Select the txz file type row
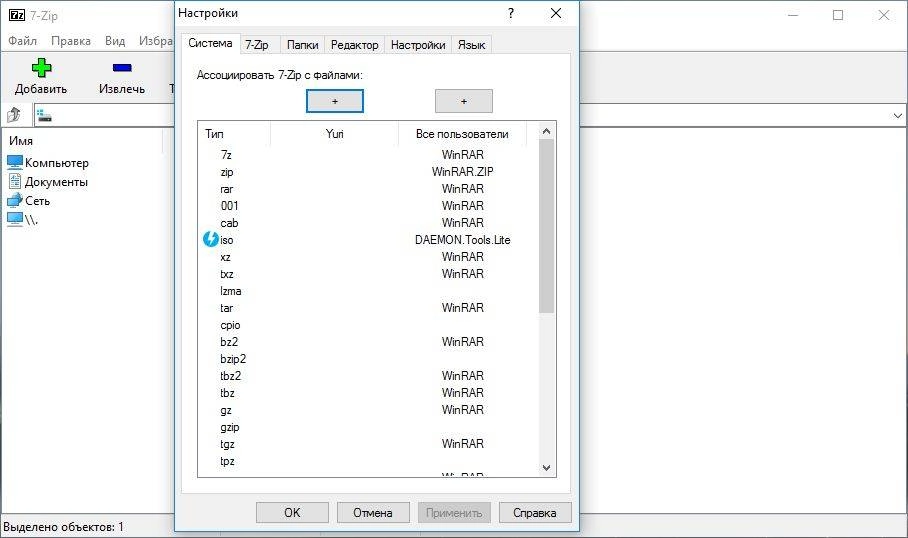The width and height of the screenshot is (908, 538). click(368, 274)
